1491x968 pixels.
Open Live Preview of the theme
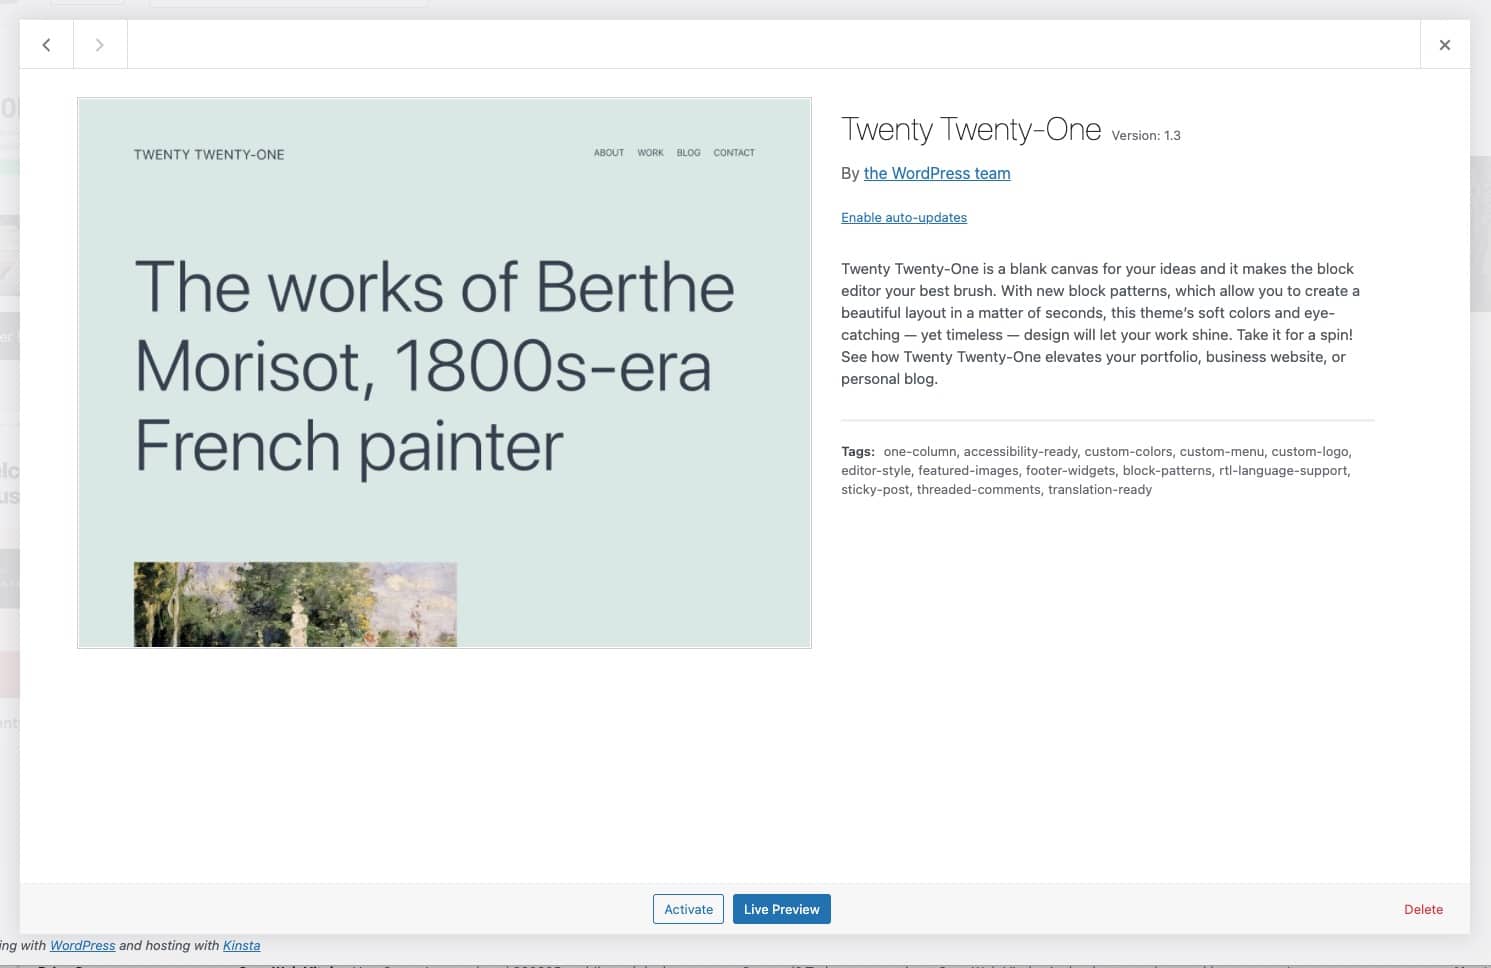coord(781,908)
